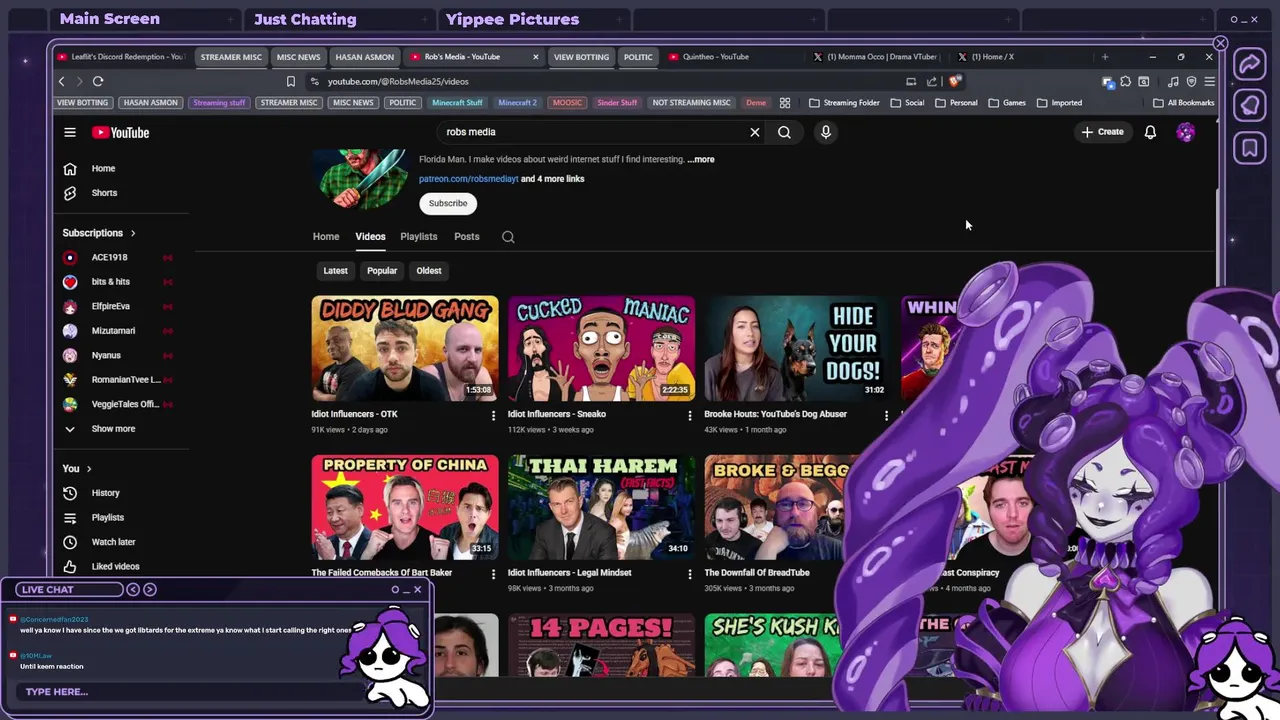
Task: Open the All Bookmarks folder
Action: pyautogui.click(x=1183, y=102)
